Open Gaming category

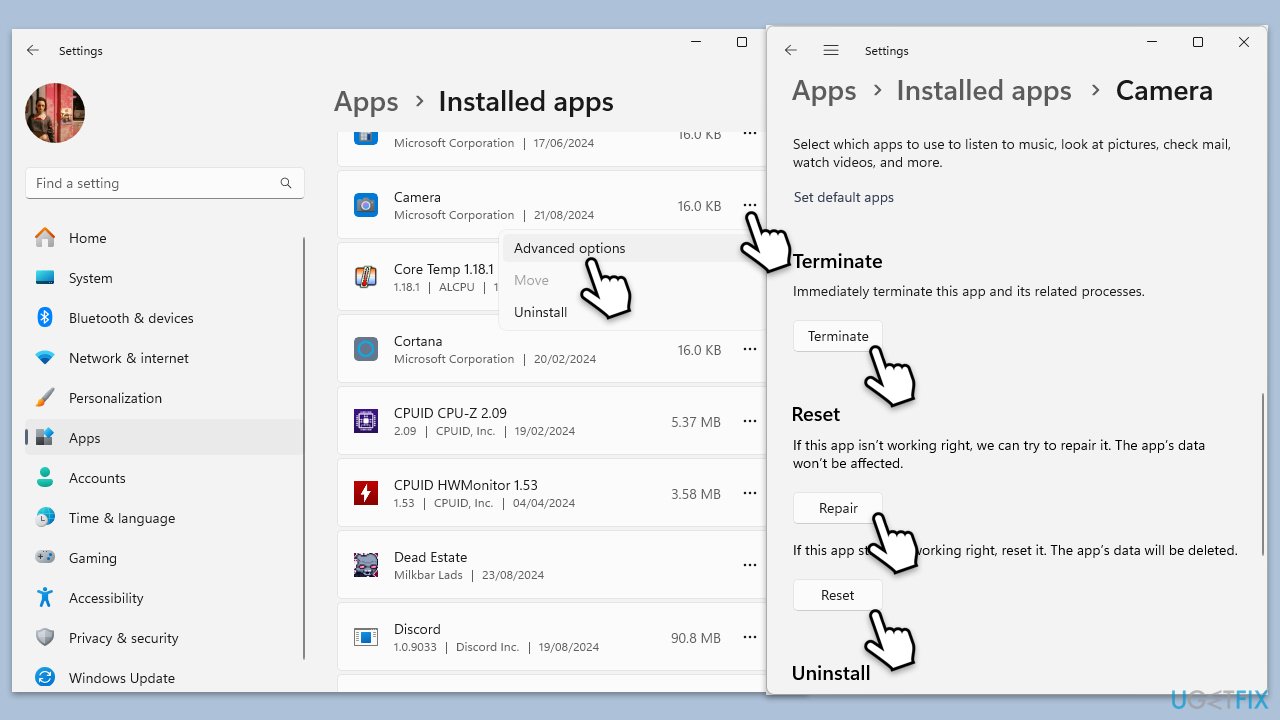click(x=165, y=558)
